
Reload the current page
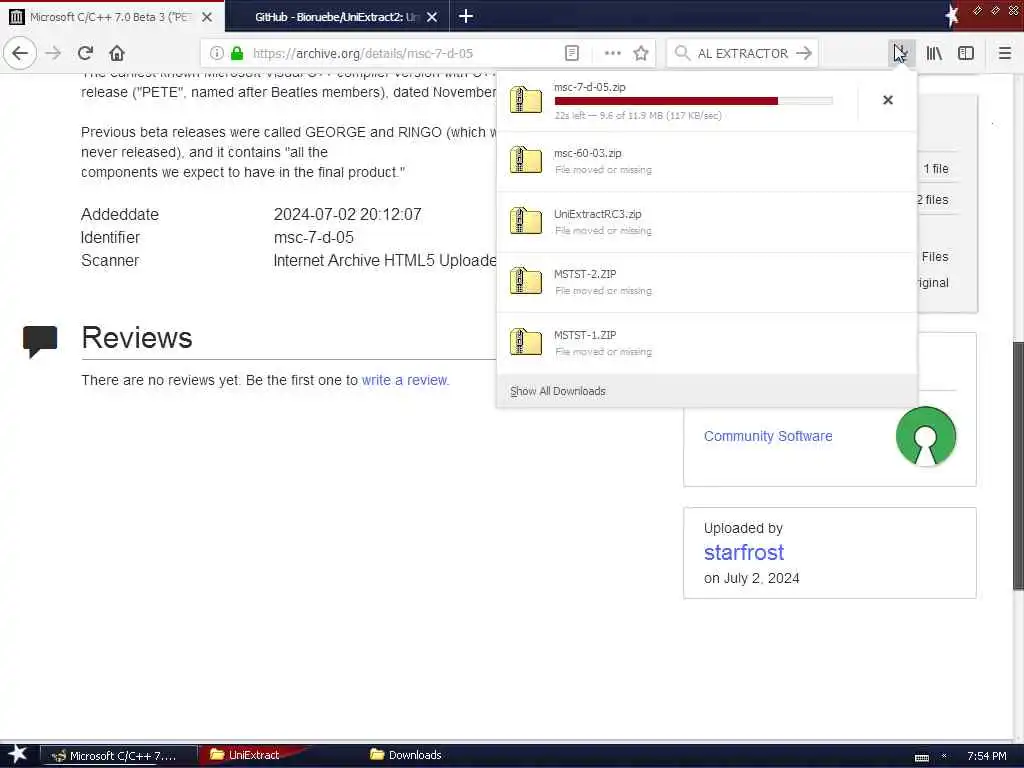(x=86, y=53)
